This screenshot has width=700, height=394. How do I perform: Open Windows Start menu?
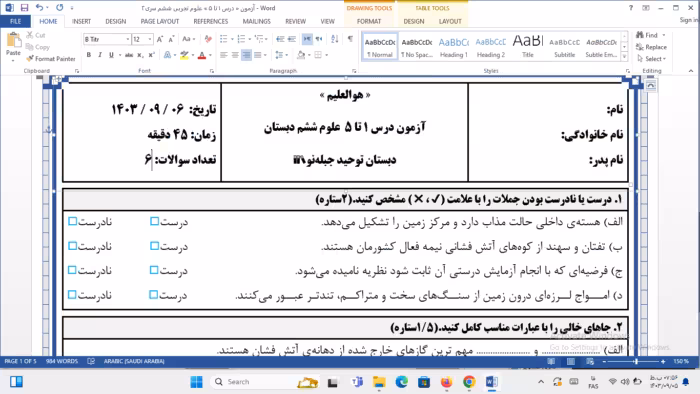pos(196,382)
